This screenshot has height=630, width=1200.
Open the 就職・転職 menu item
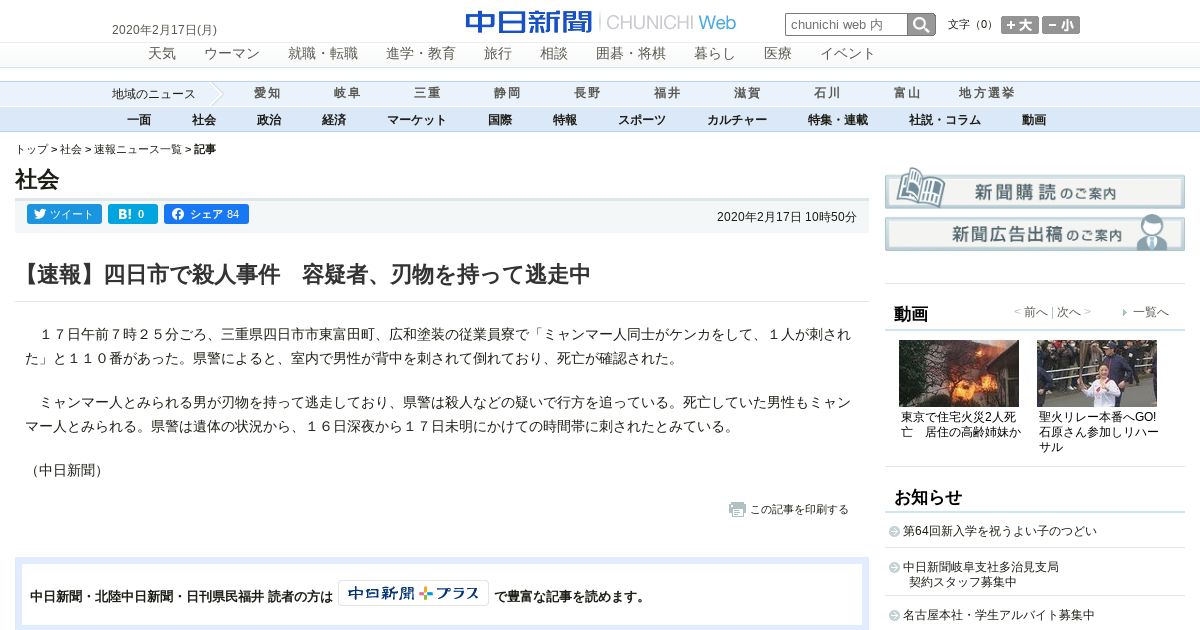(x=323, y=54)
